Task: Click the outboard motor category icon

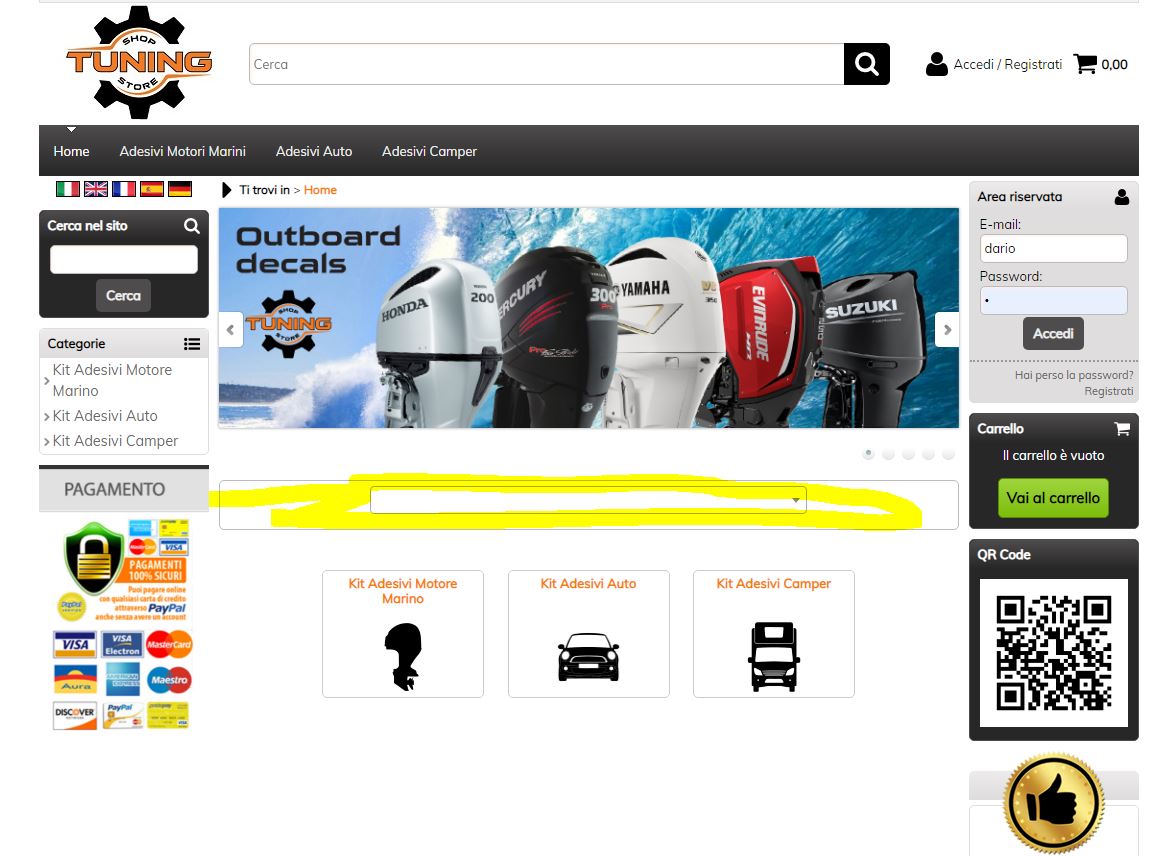Action: click(x=403, y=656)
